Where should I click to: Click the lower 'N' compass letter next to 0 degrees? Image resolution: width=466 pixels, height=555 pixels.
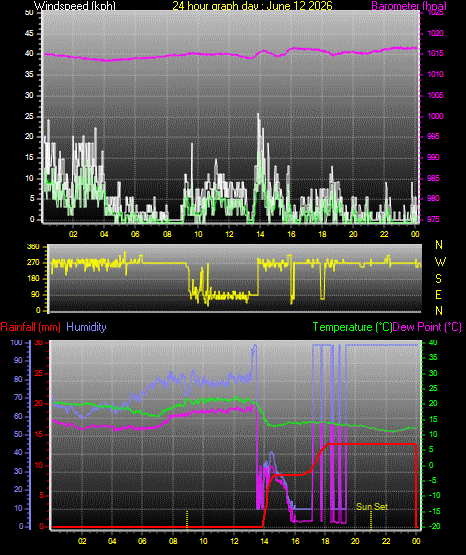coord(439,310)
